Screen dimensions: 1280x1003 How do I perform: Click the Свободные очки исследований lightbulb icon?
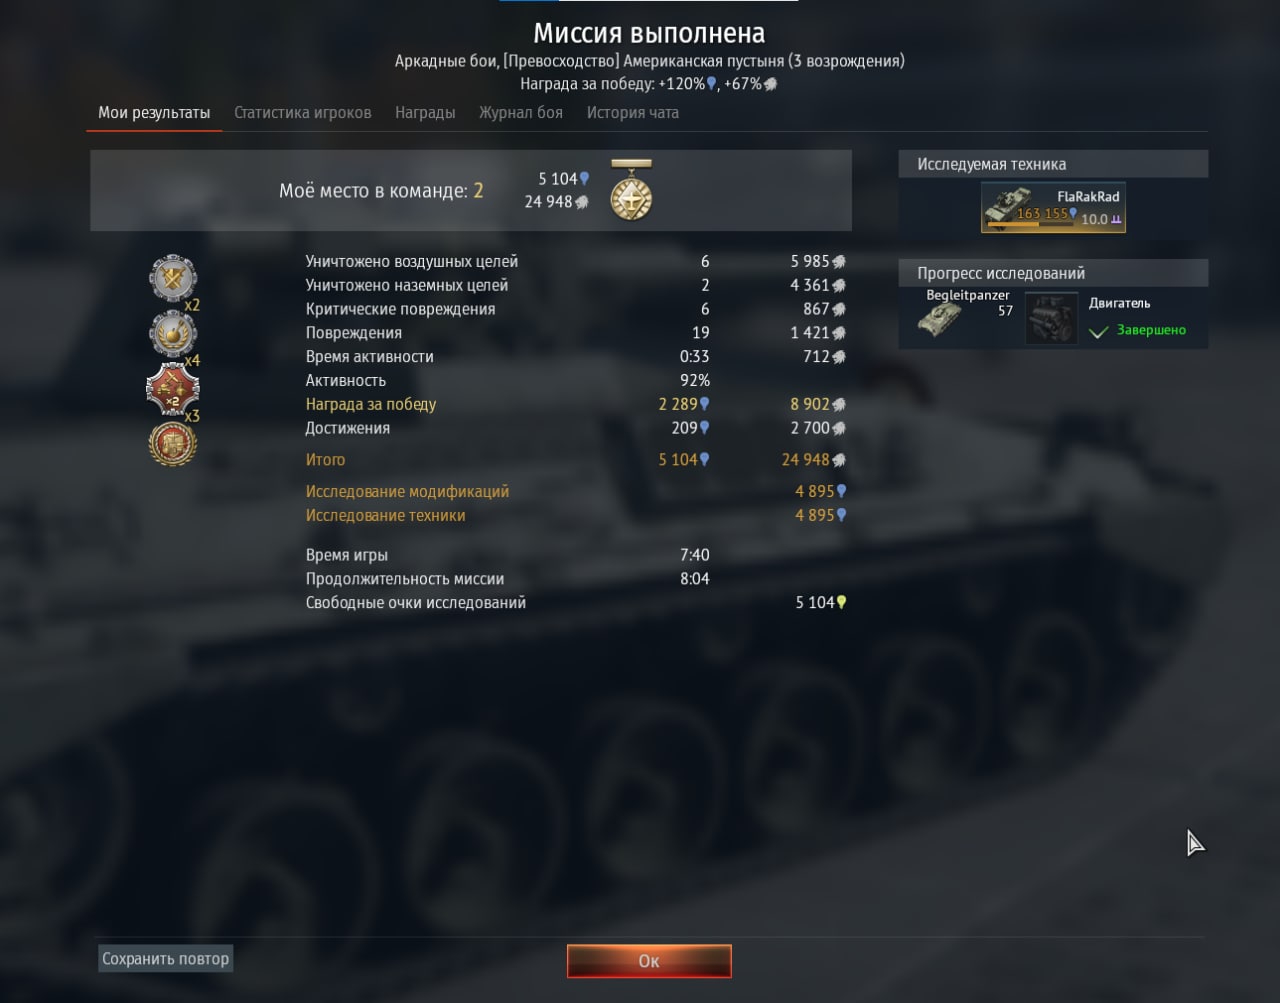point(842,602)
